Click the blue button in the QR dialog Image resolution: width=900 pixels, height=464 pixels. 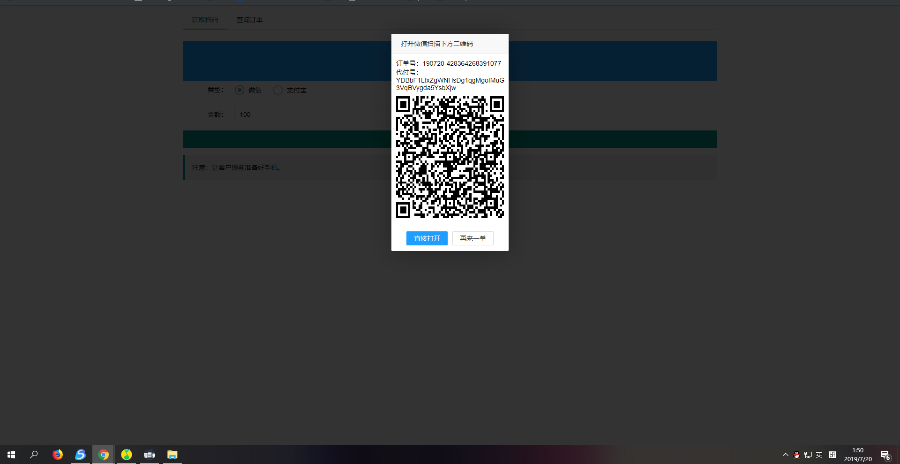(426, 238)
